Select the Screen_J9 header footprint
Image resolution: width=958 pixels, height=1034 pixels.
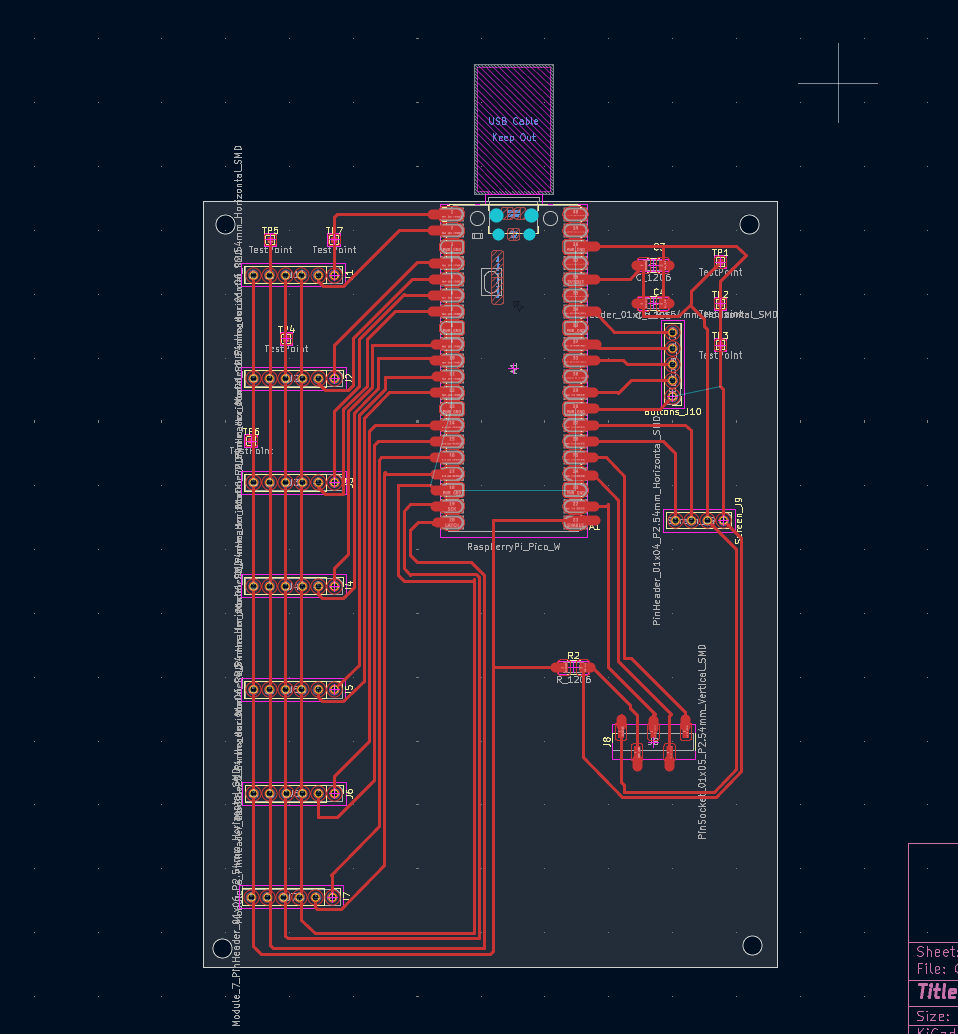[699, 520]
